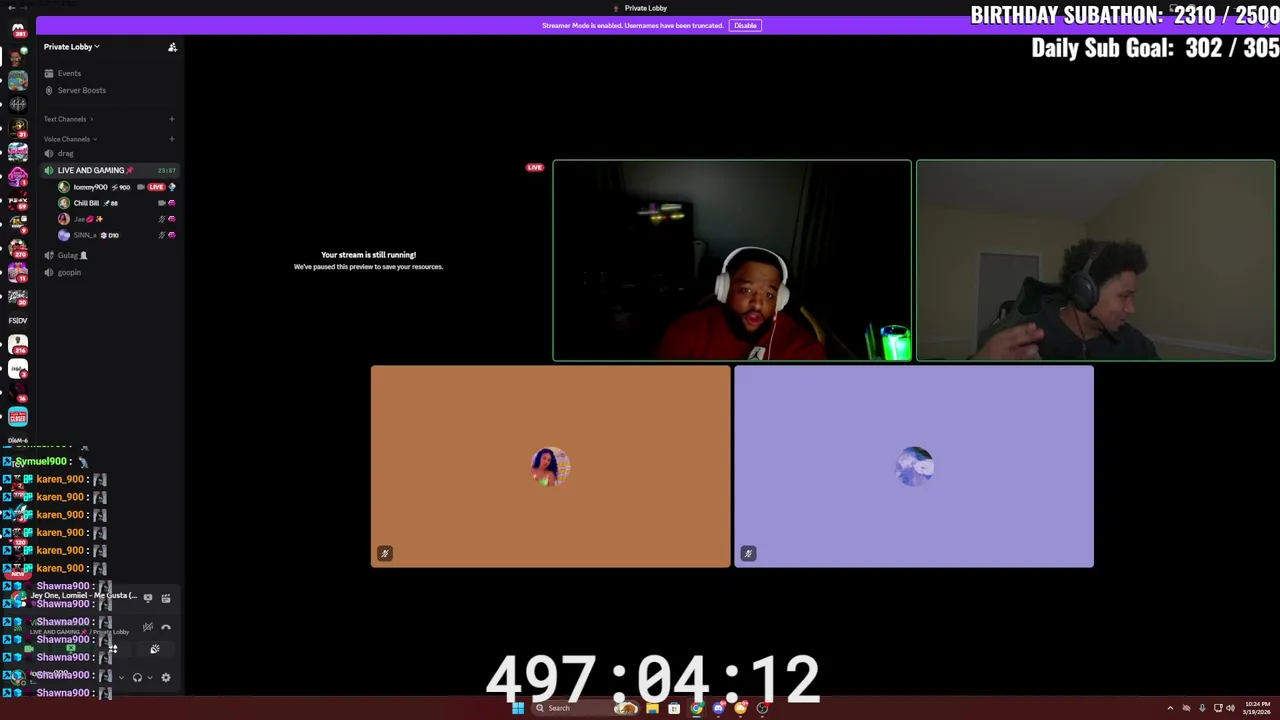Select the red-shirt webcam video tile
Viewport: 1280px width, 720px height.
pos(732,260)
